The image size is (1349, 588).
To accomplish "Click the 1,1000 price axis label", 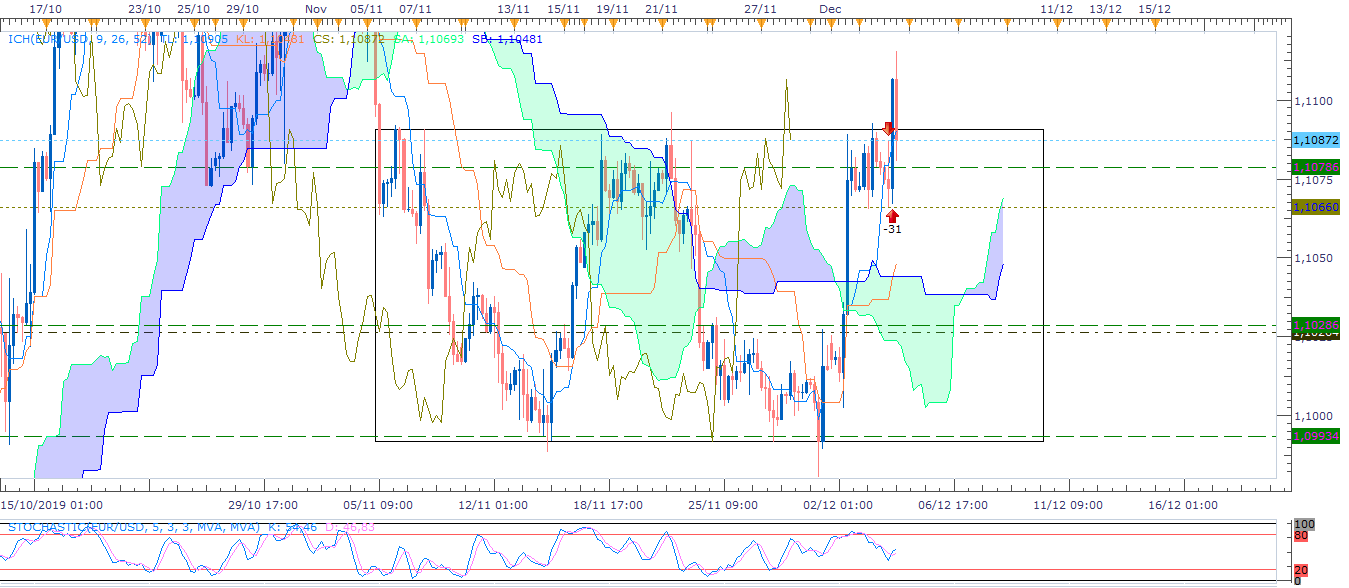I will (x=1313, y=415).
